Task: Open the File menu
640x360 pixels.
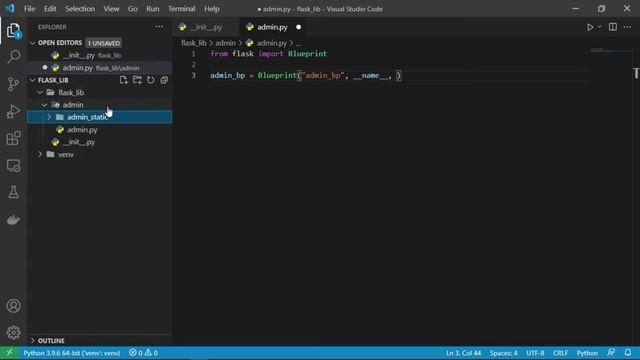Action: (29, 9)
